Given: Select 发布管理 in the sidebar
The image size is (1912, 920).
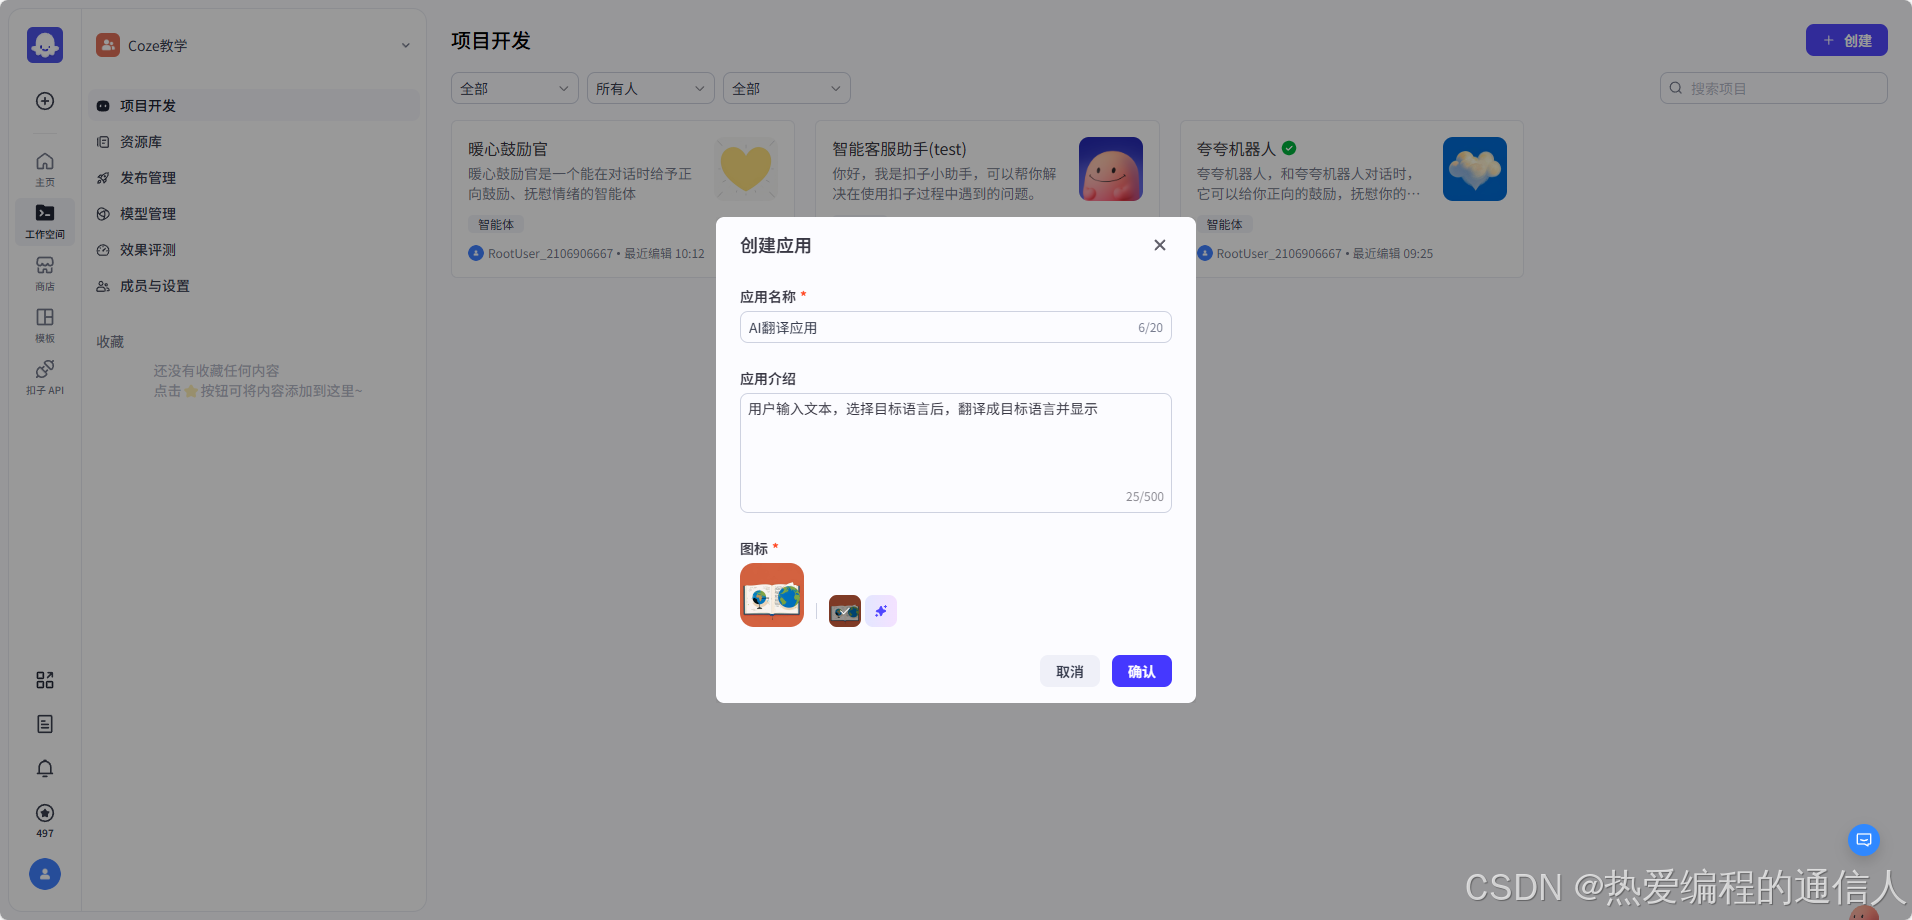Looking at the screenshot, I should (x=254, y=177).
